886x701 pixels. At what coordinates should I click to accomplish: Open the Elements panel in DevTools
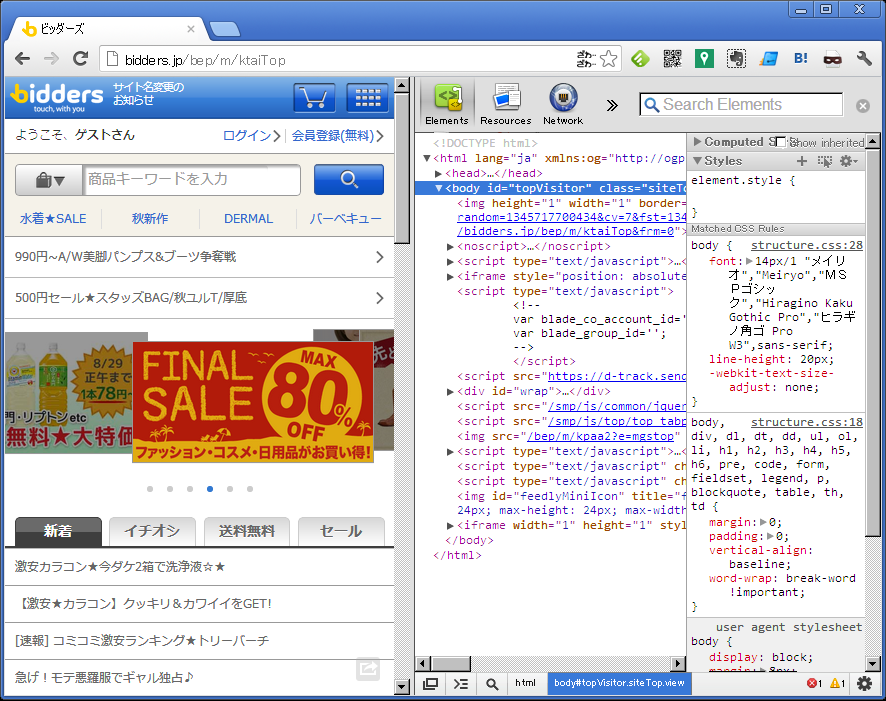tap(447, 105)
